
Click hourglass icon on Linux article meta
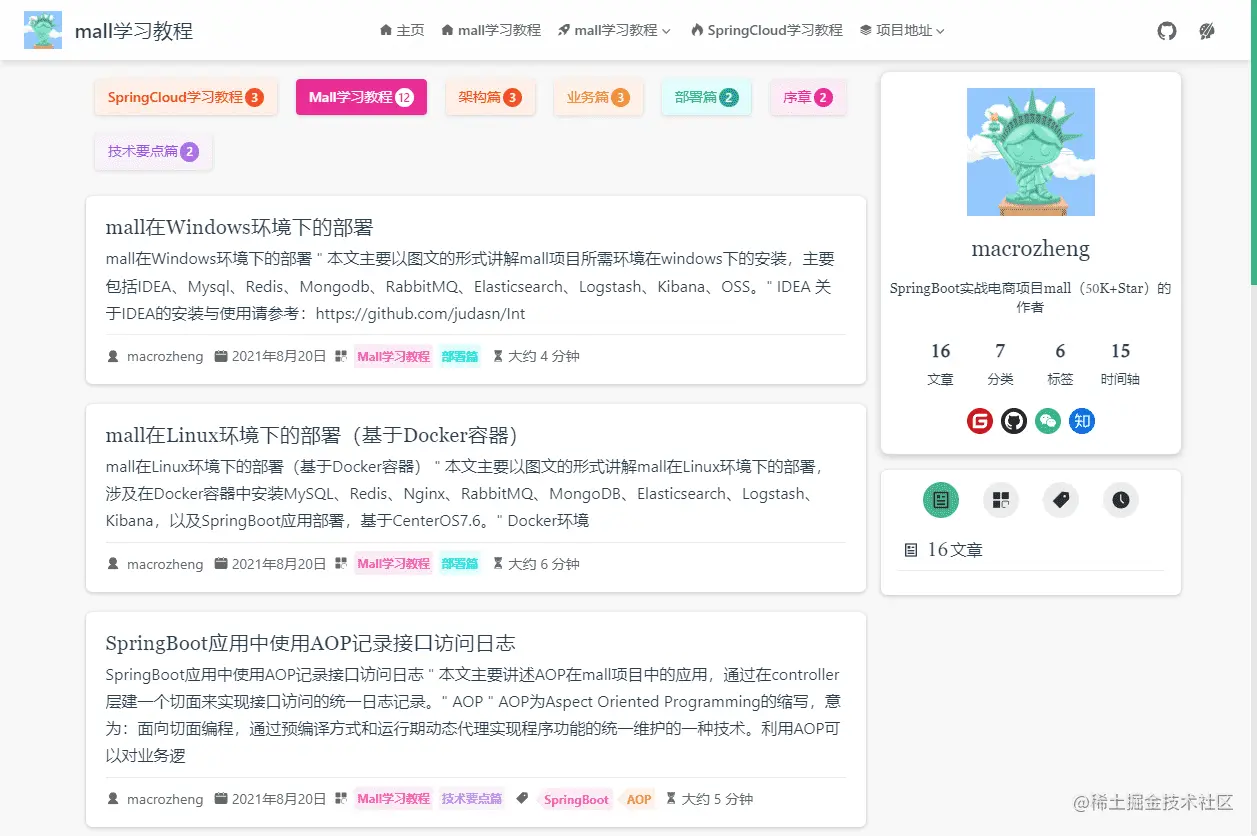coord(498,564)
